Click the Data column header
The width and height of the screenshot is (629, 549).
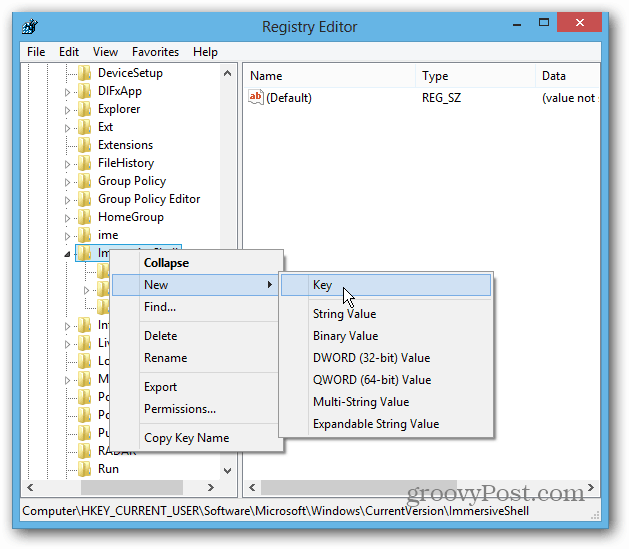point(568,76)
